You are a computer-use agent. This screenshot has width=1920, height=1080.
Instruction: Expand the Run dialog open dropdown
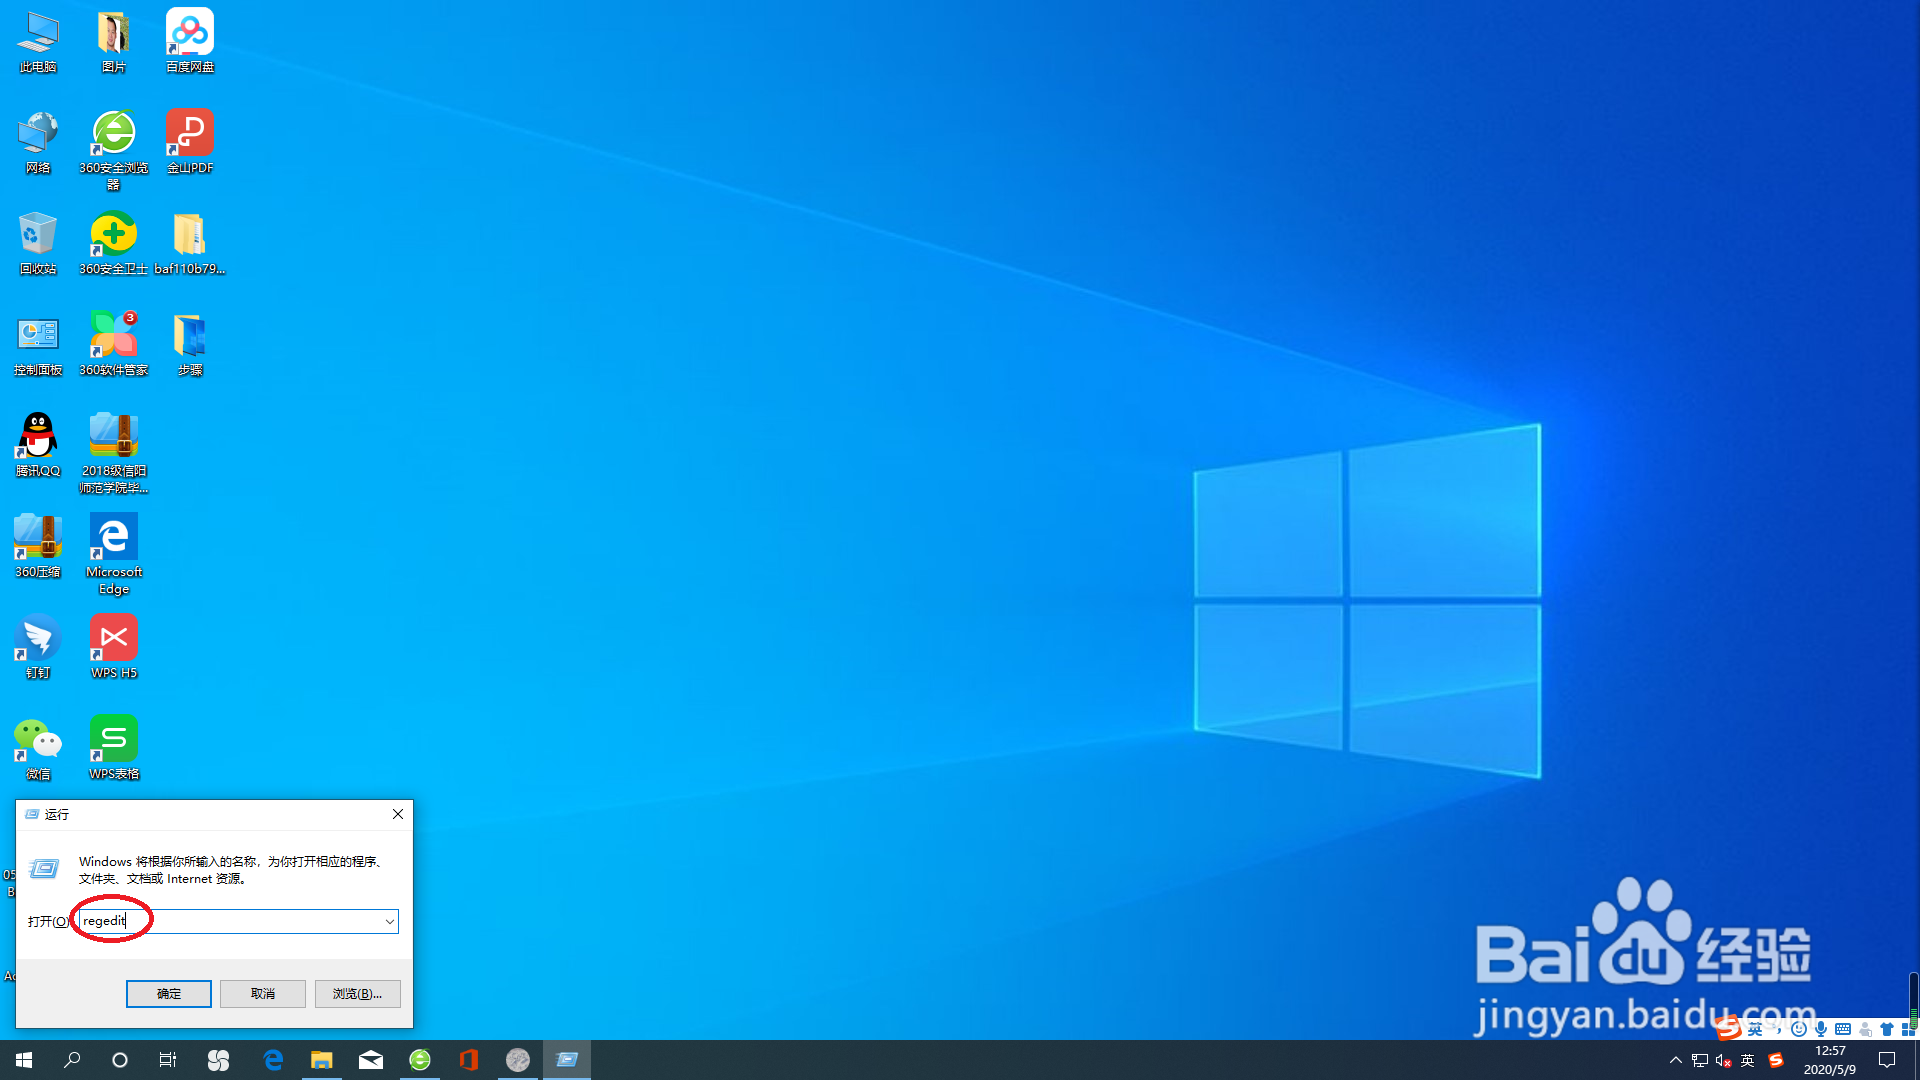[x=389, y=921]
